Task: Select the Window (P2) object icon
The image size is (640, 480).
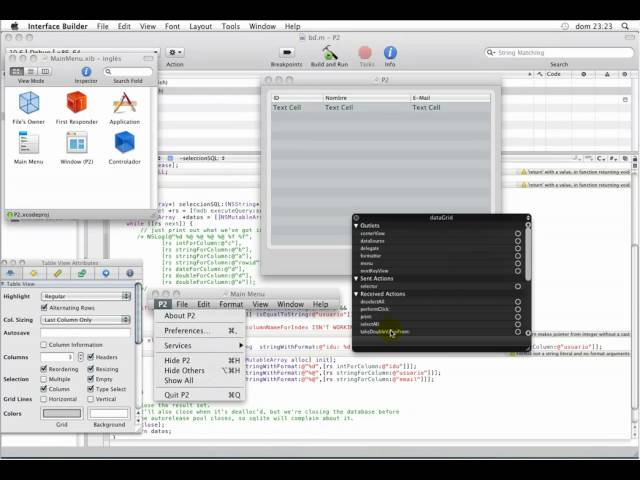Action: 77,142
